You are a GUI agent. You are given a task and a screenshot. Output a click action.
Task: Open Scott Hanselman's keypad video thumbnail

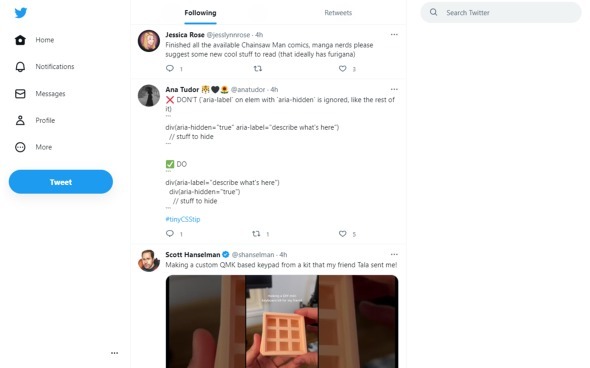(282, 321)
